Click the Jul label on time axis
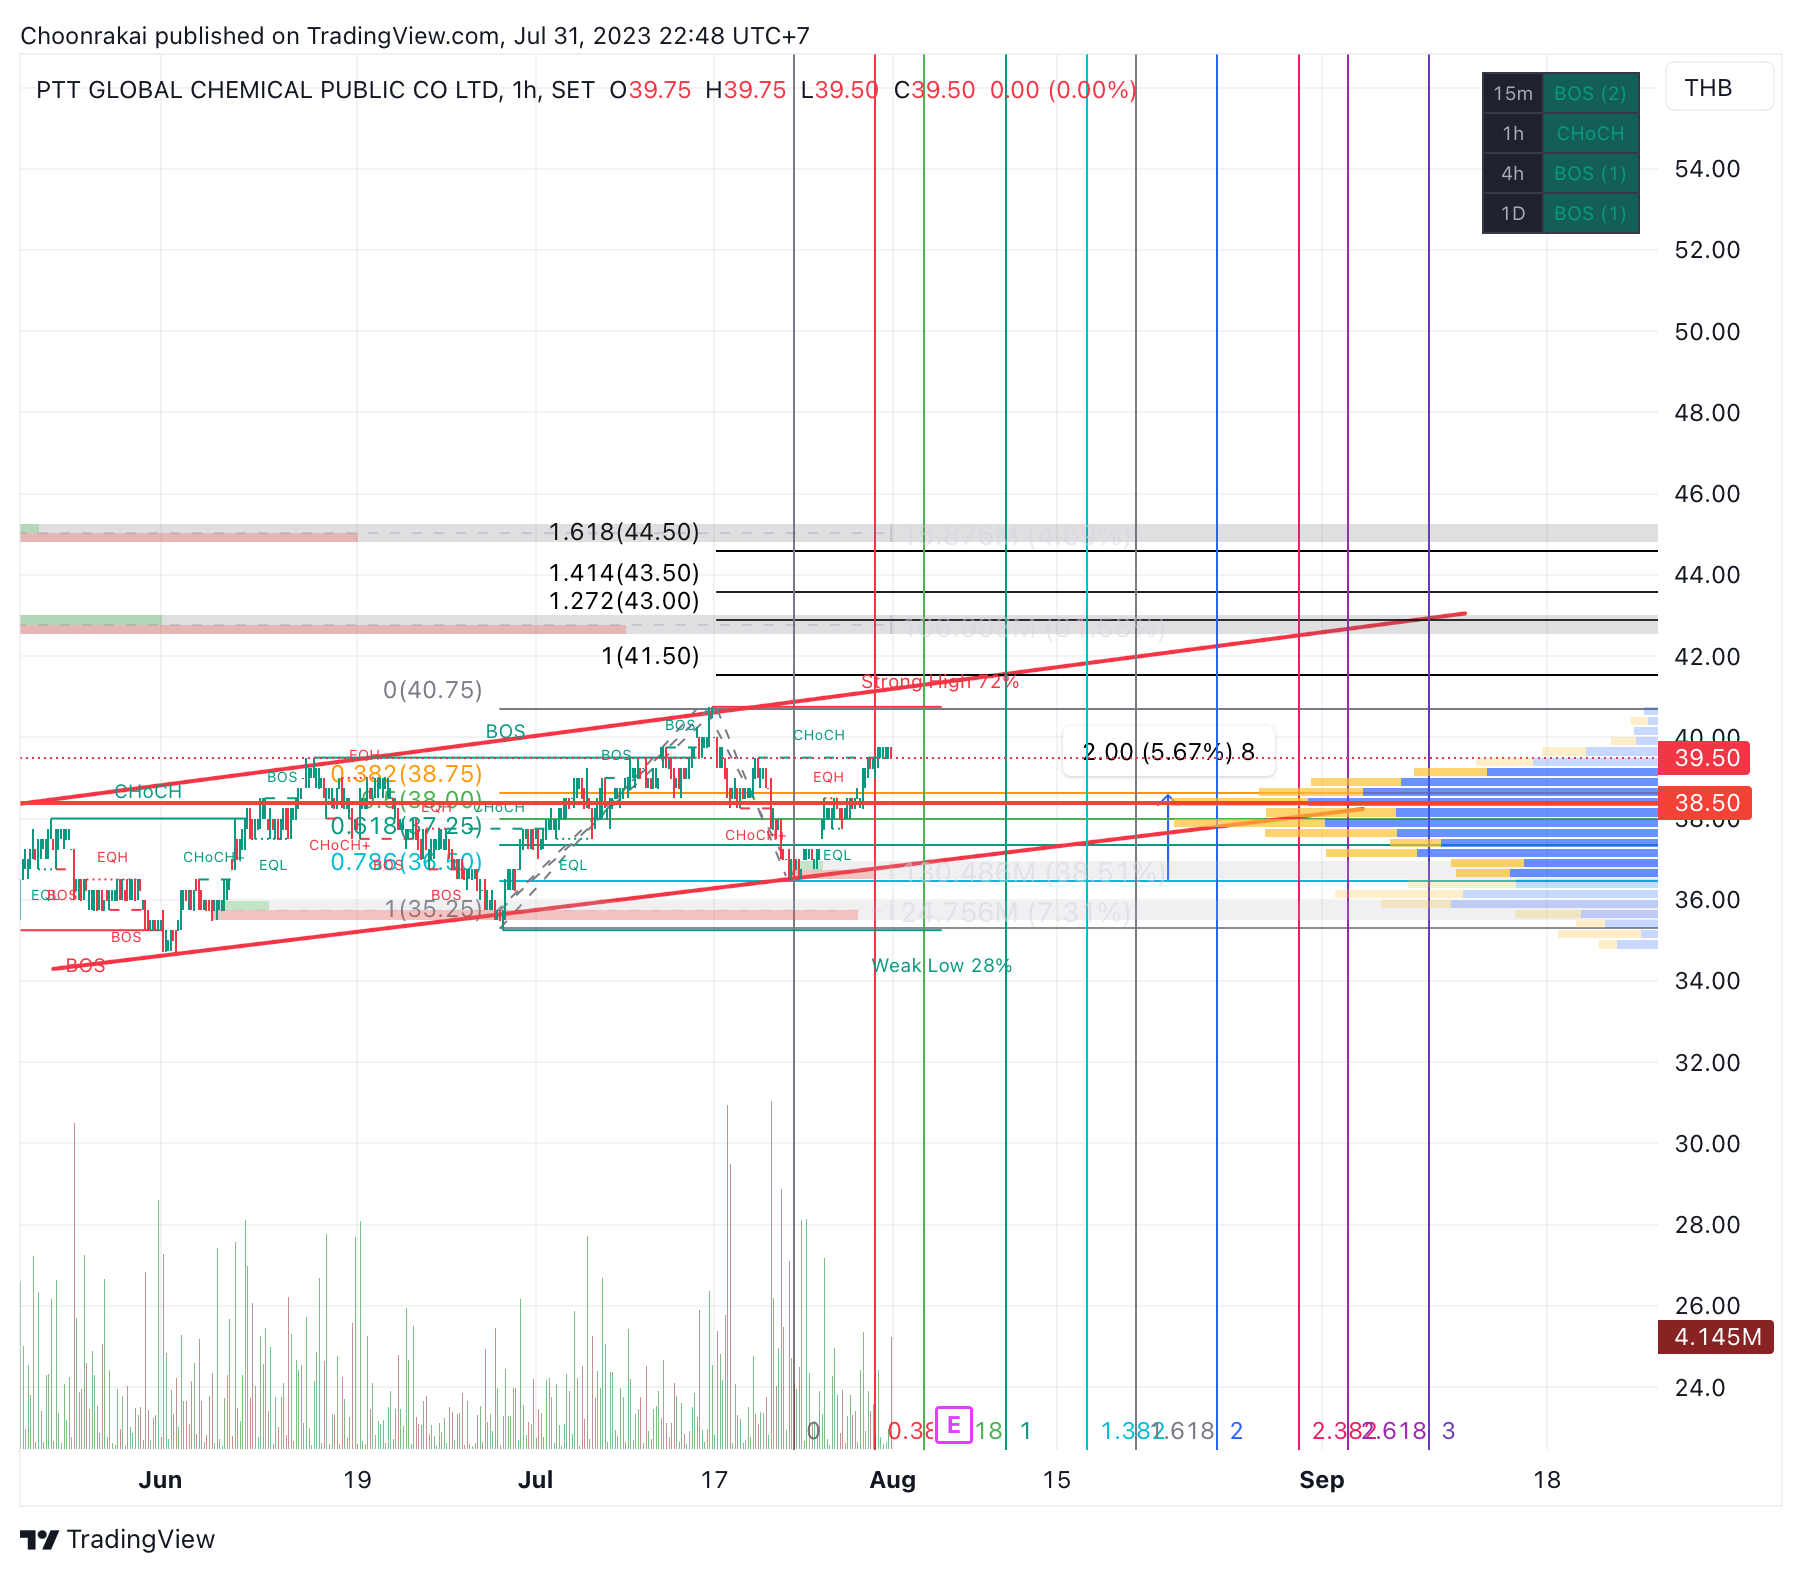 (536, 1480)
